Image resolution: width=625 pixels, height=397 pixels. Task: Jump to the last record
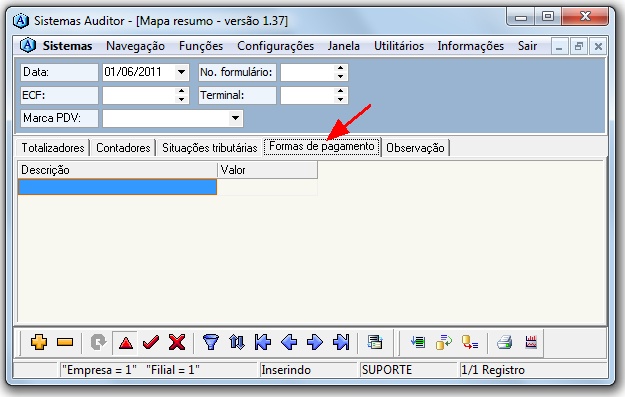[x=341, y=342]
